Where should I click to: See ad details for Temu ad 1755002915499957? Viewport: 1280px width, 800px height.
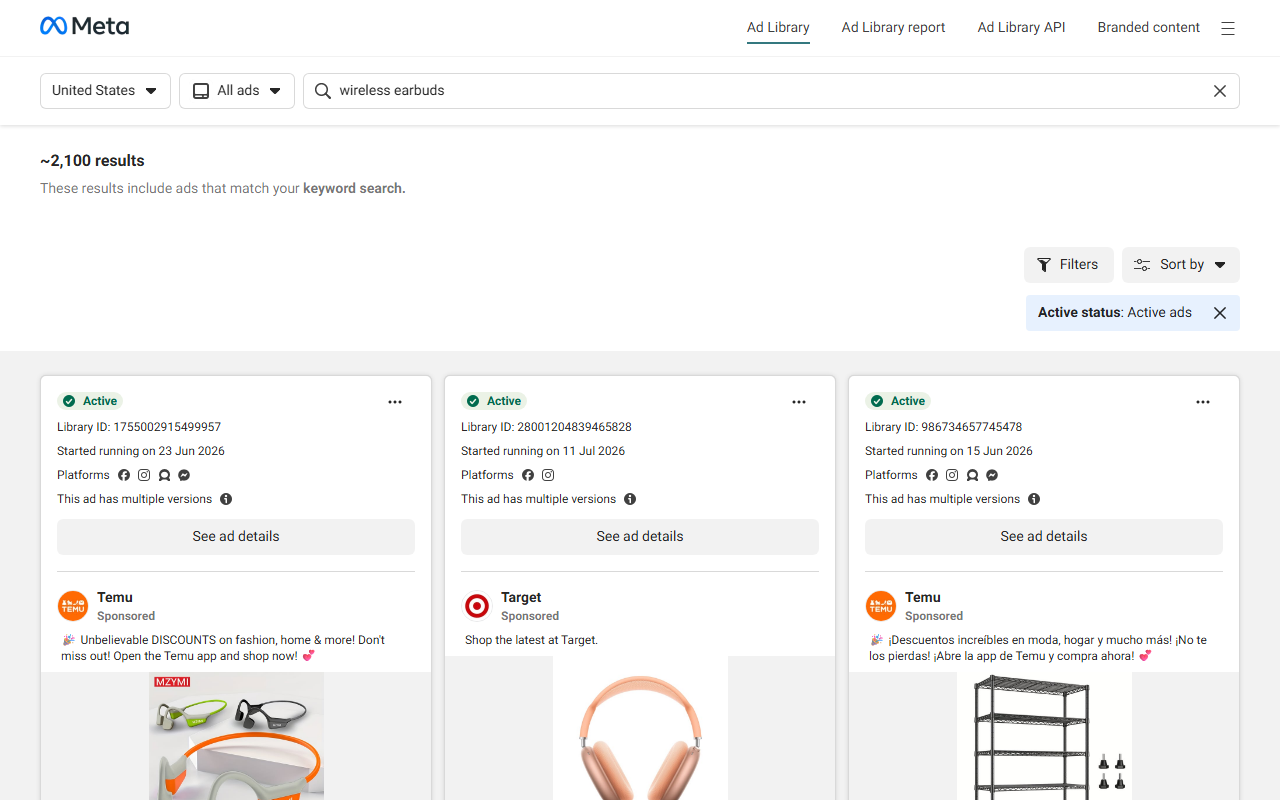(236, 537)
